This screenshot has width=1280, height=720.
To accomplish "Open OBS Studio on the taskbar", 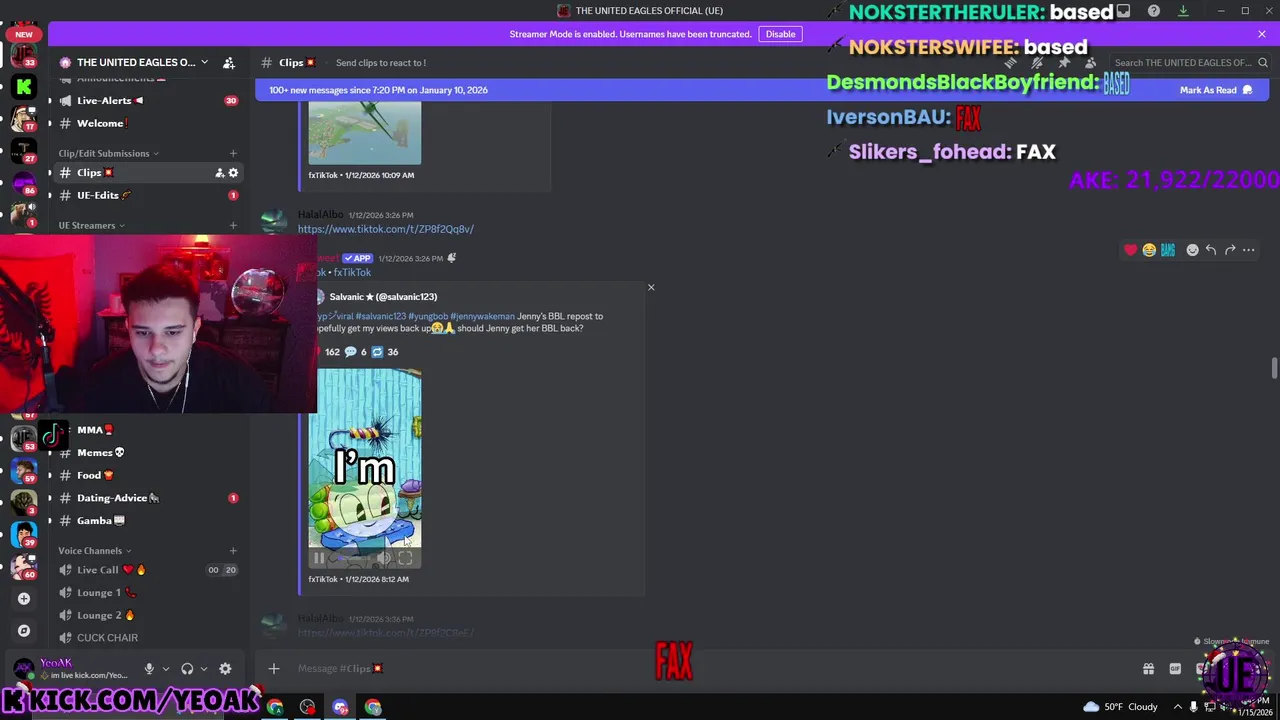I will point(307,707).
